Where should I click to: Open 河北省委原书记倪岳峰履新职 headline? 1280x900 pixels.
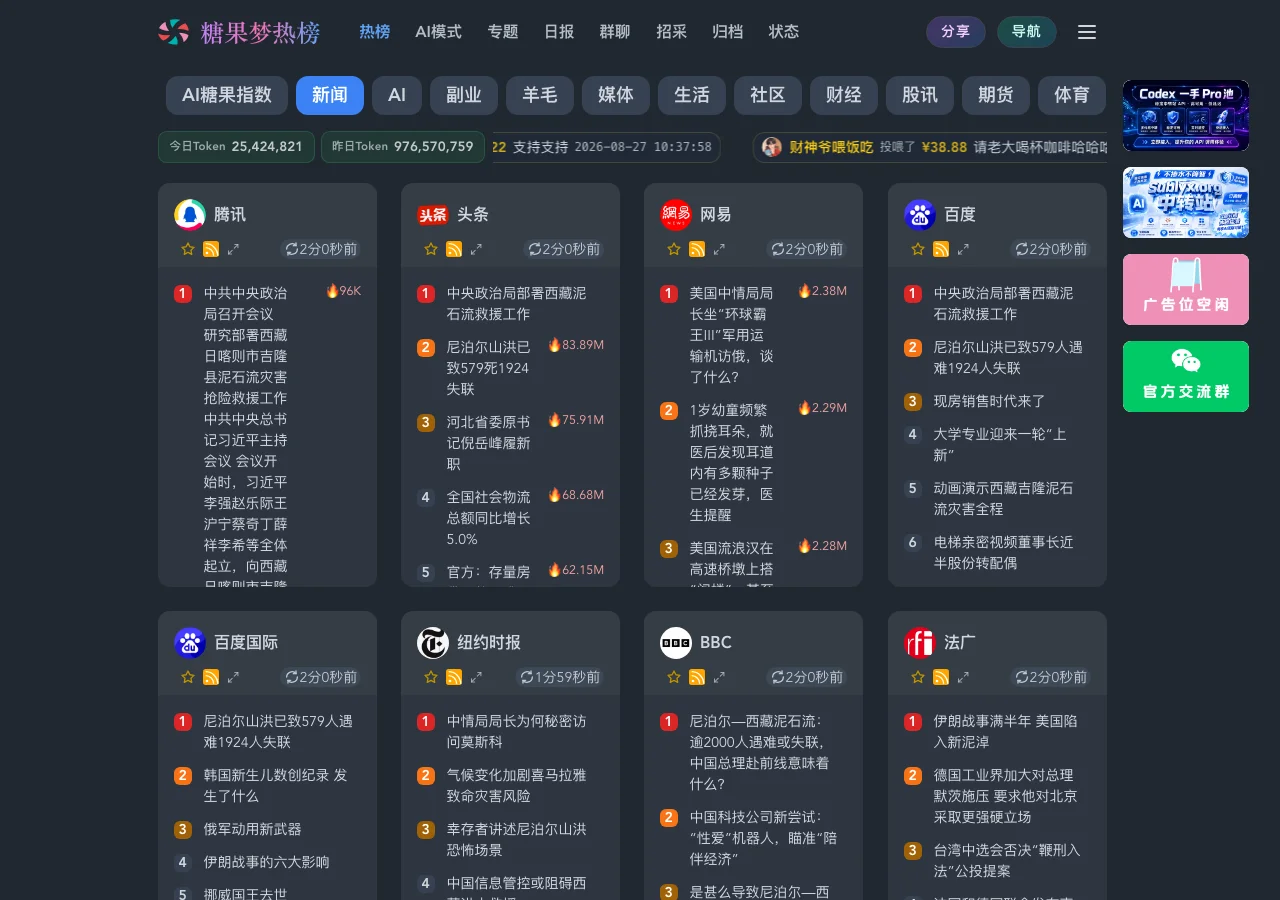tap(489, 443)
